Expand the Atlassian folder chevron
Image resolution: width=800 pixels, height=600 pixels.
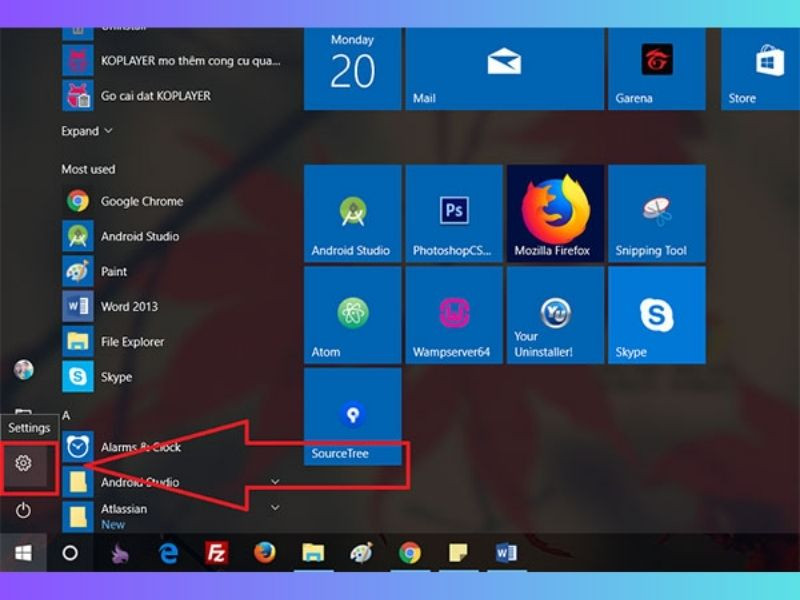275,508
